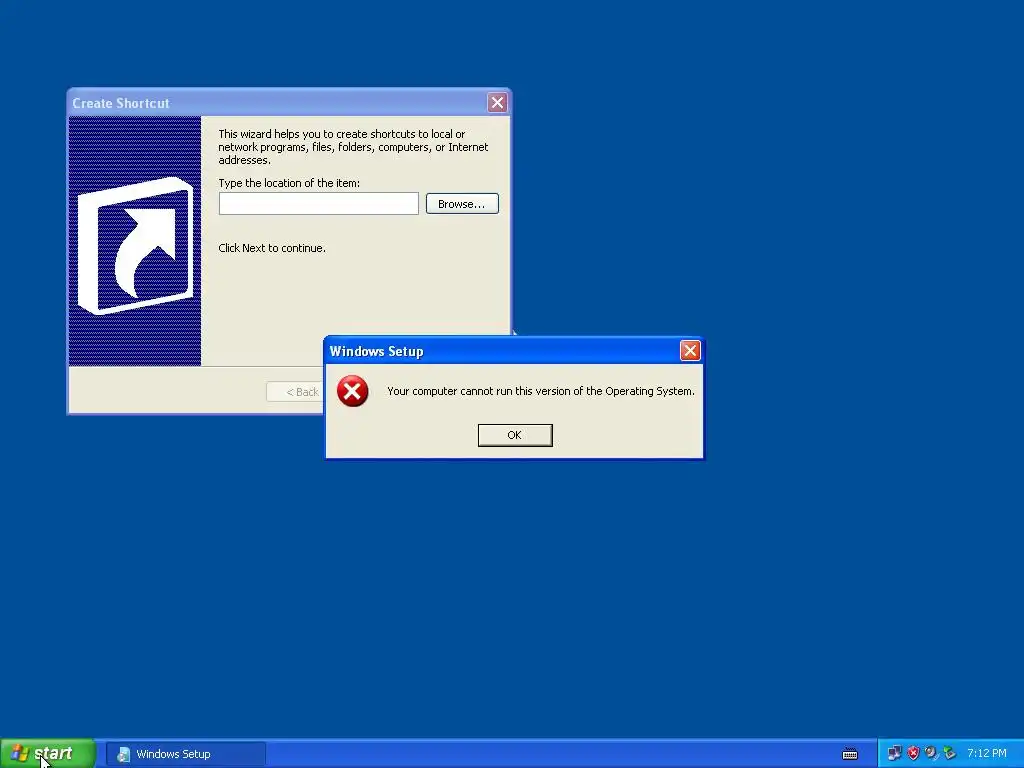The width and height of the screenshot is (1024, 768).
Task: Click OK in the Windows Setup error dialog
Action: [515, 435]
